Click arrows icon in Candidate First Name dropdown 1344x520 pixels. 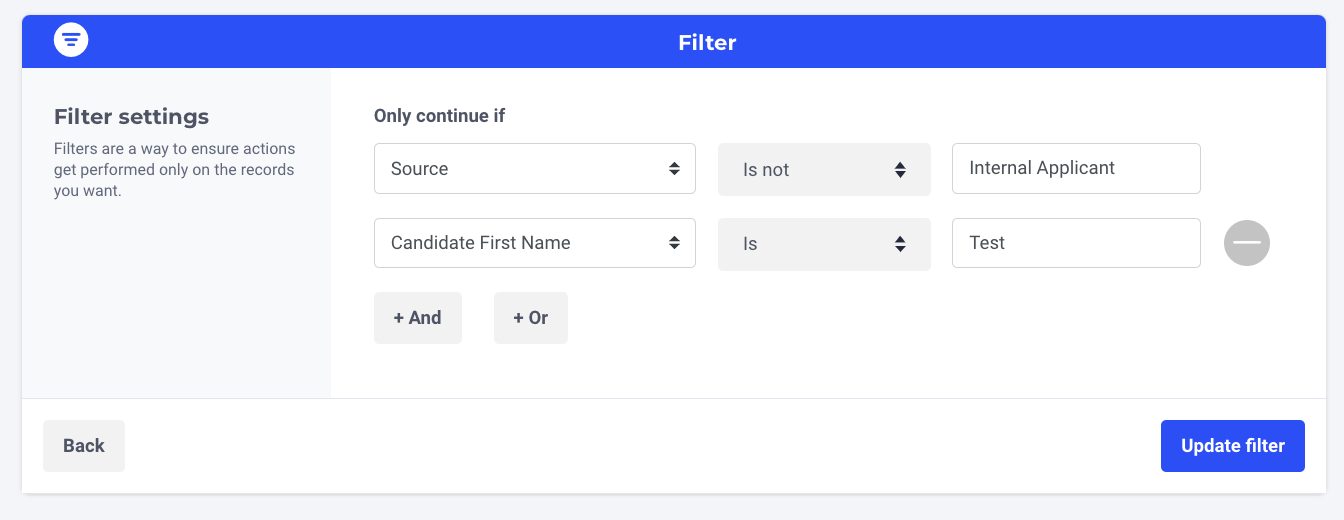point(674,243)
